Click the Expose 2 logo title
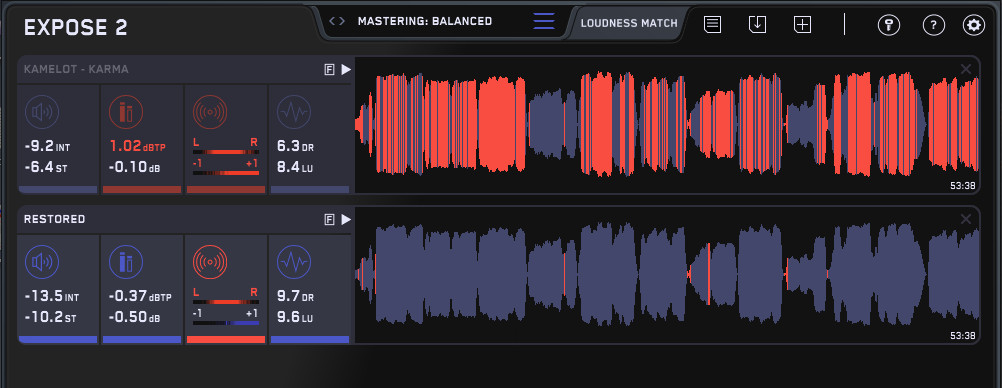The width and height of the screenshot is (1002, 388). point(75,27)
